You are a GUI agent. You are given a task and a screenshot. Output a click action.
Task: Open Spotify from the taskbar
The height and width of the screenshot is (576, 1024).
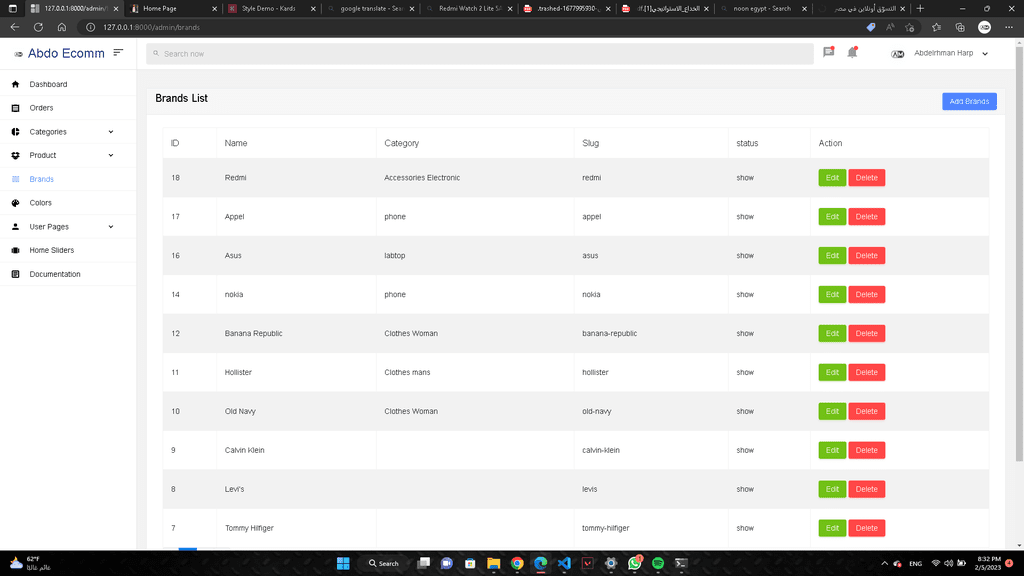point(658,563)
